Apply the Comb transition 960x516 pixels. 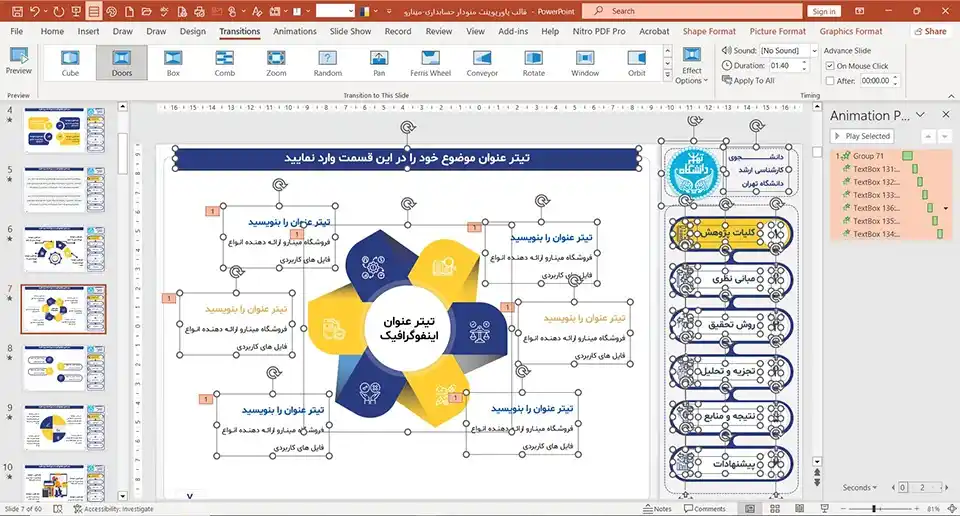coord(225,63)
